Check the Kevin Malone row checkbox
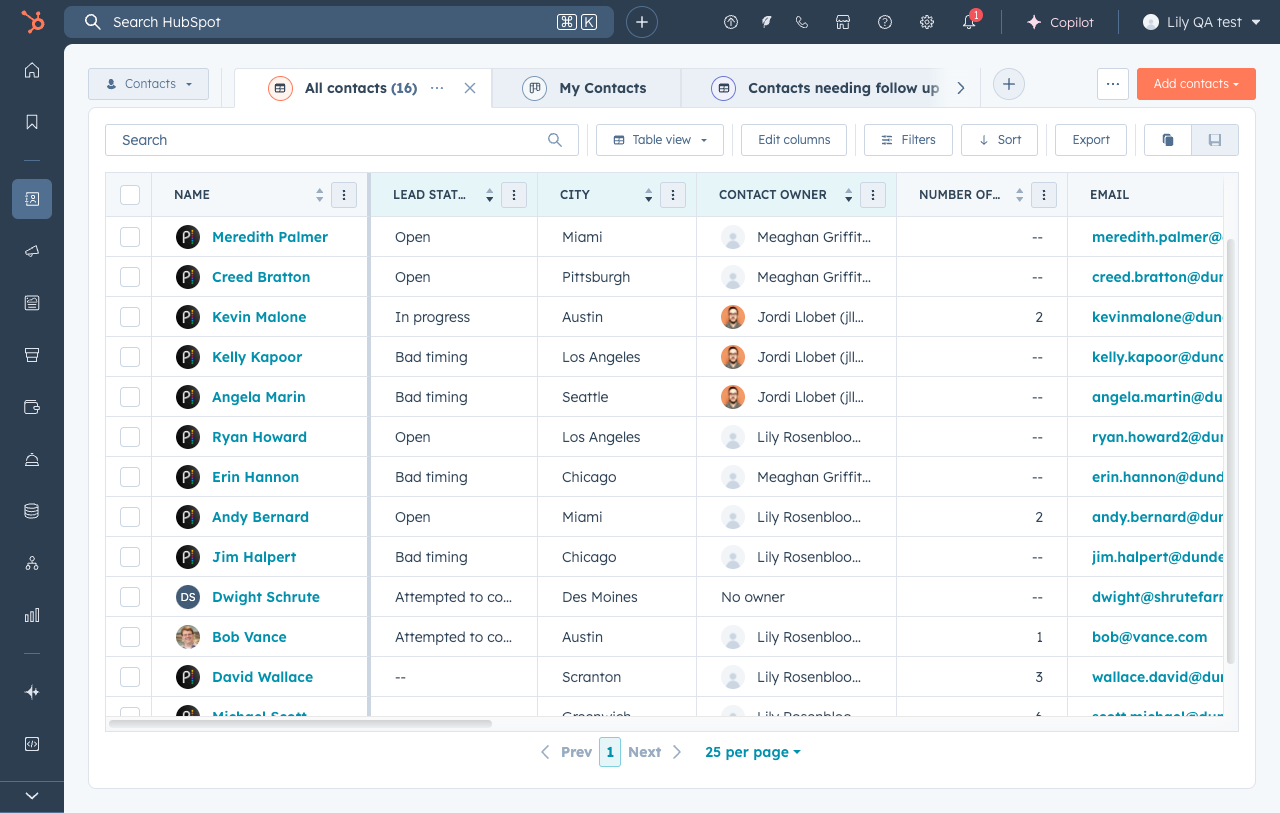Image resolution: width=1280 pixels, height=813 pixels. 130,317
